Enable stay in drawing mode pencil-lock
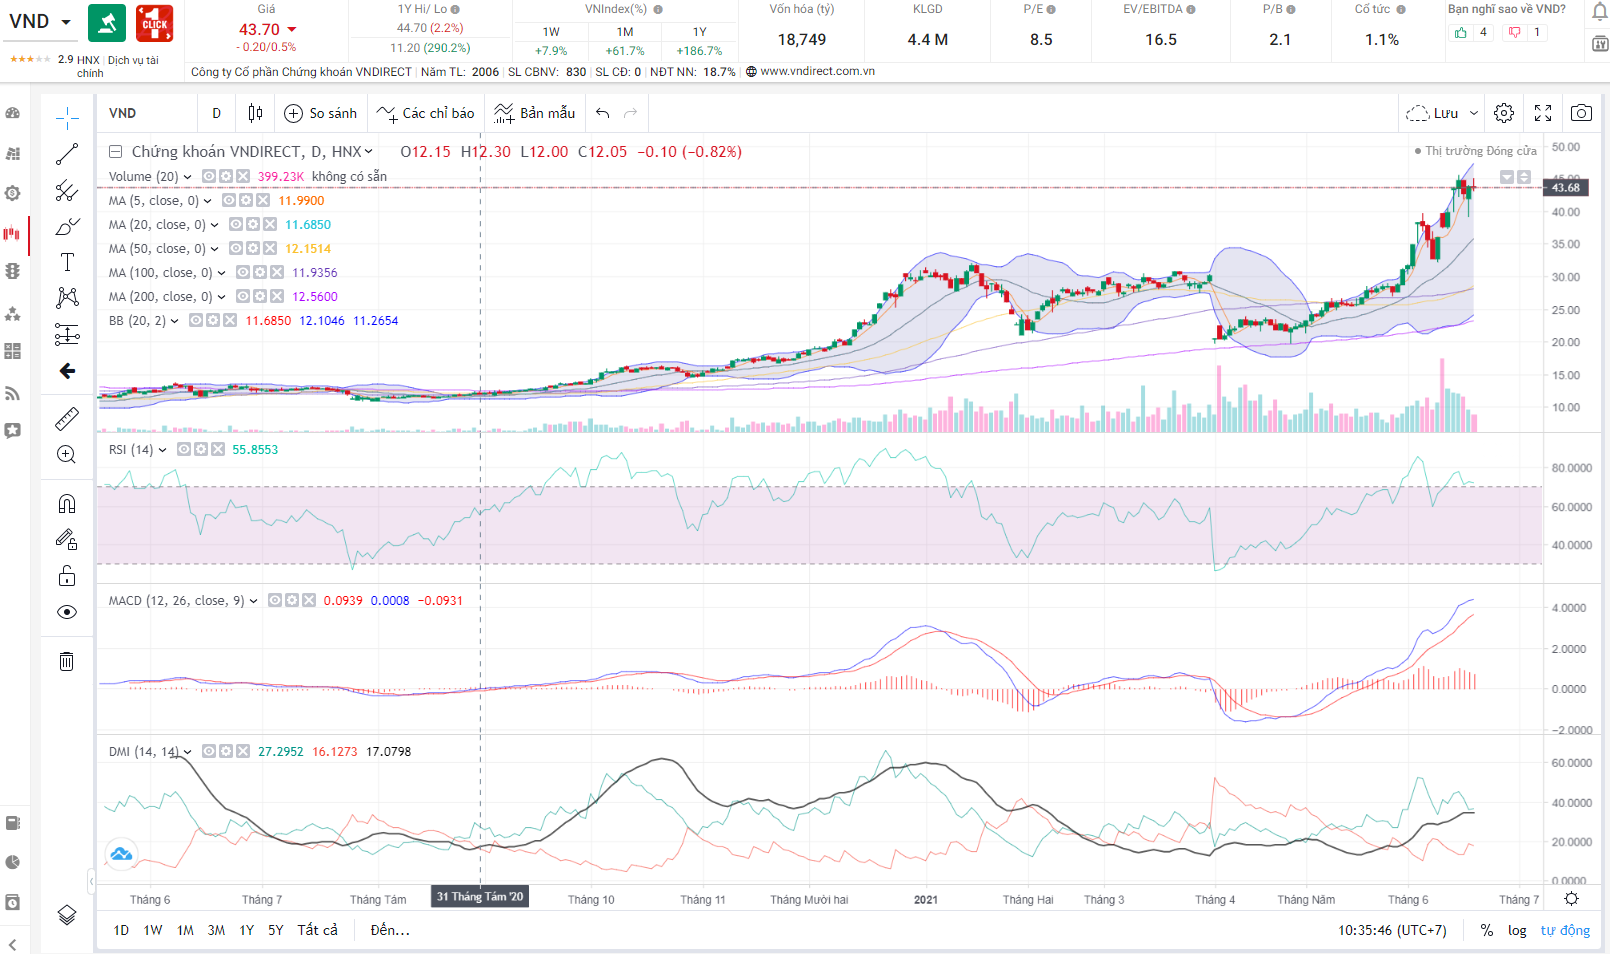The height and width of the screenshot is (954, 1610). (x=67, y=539)
